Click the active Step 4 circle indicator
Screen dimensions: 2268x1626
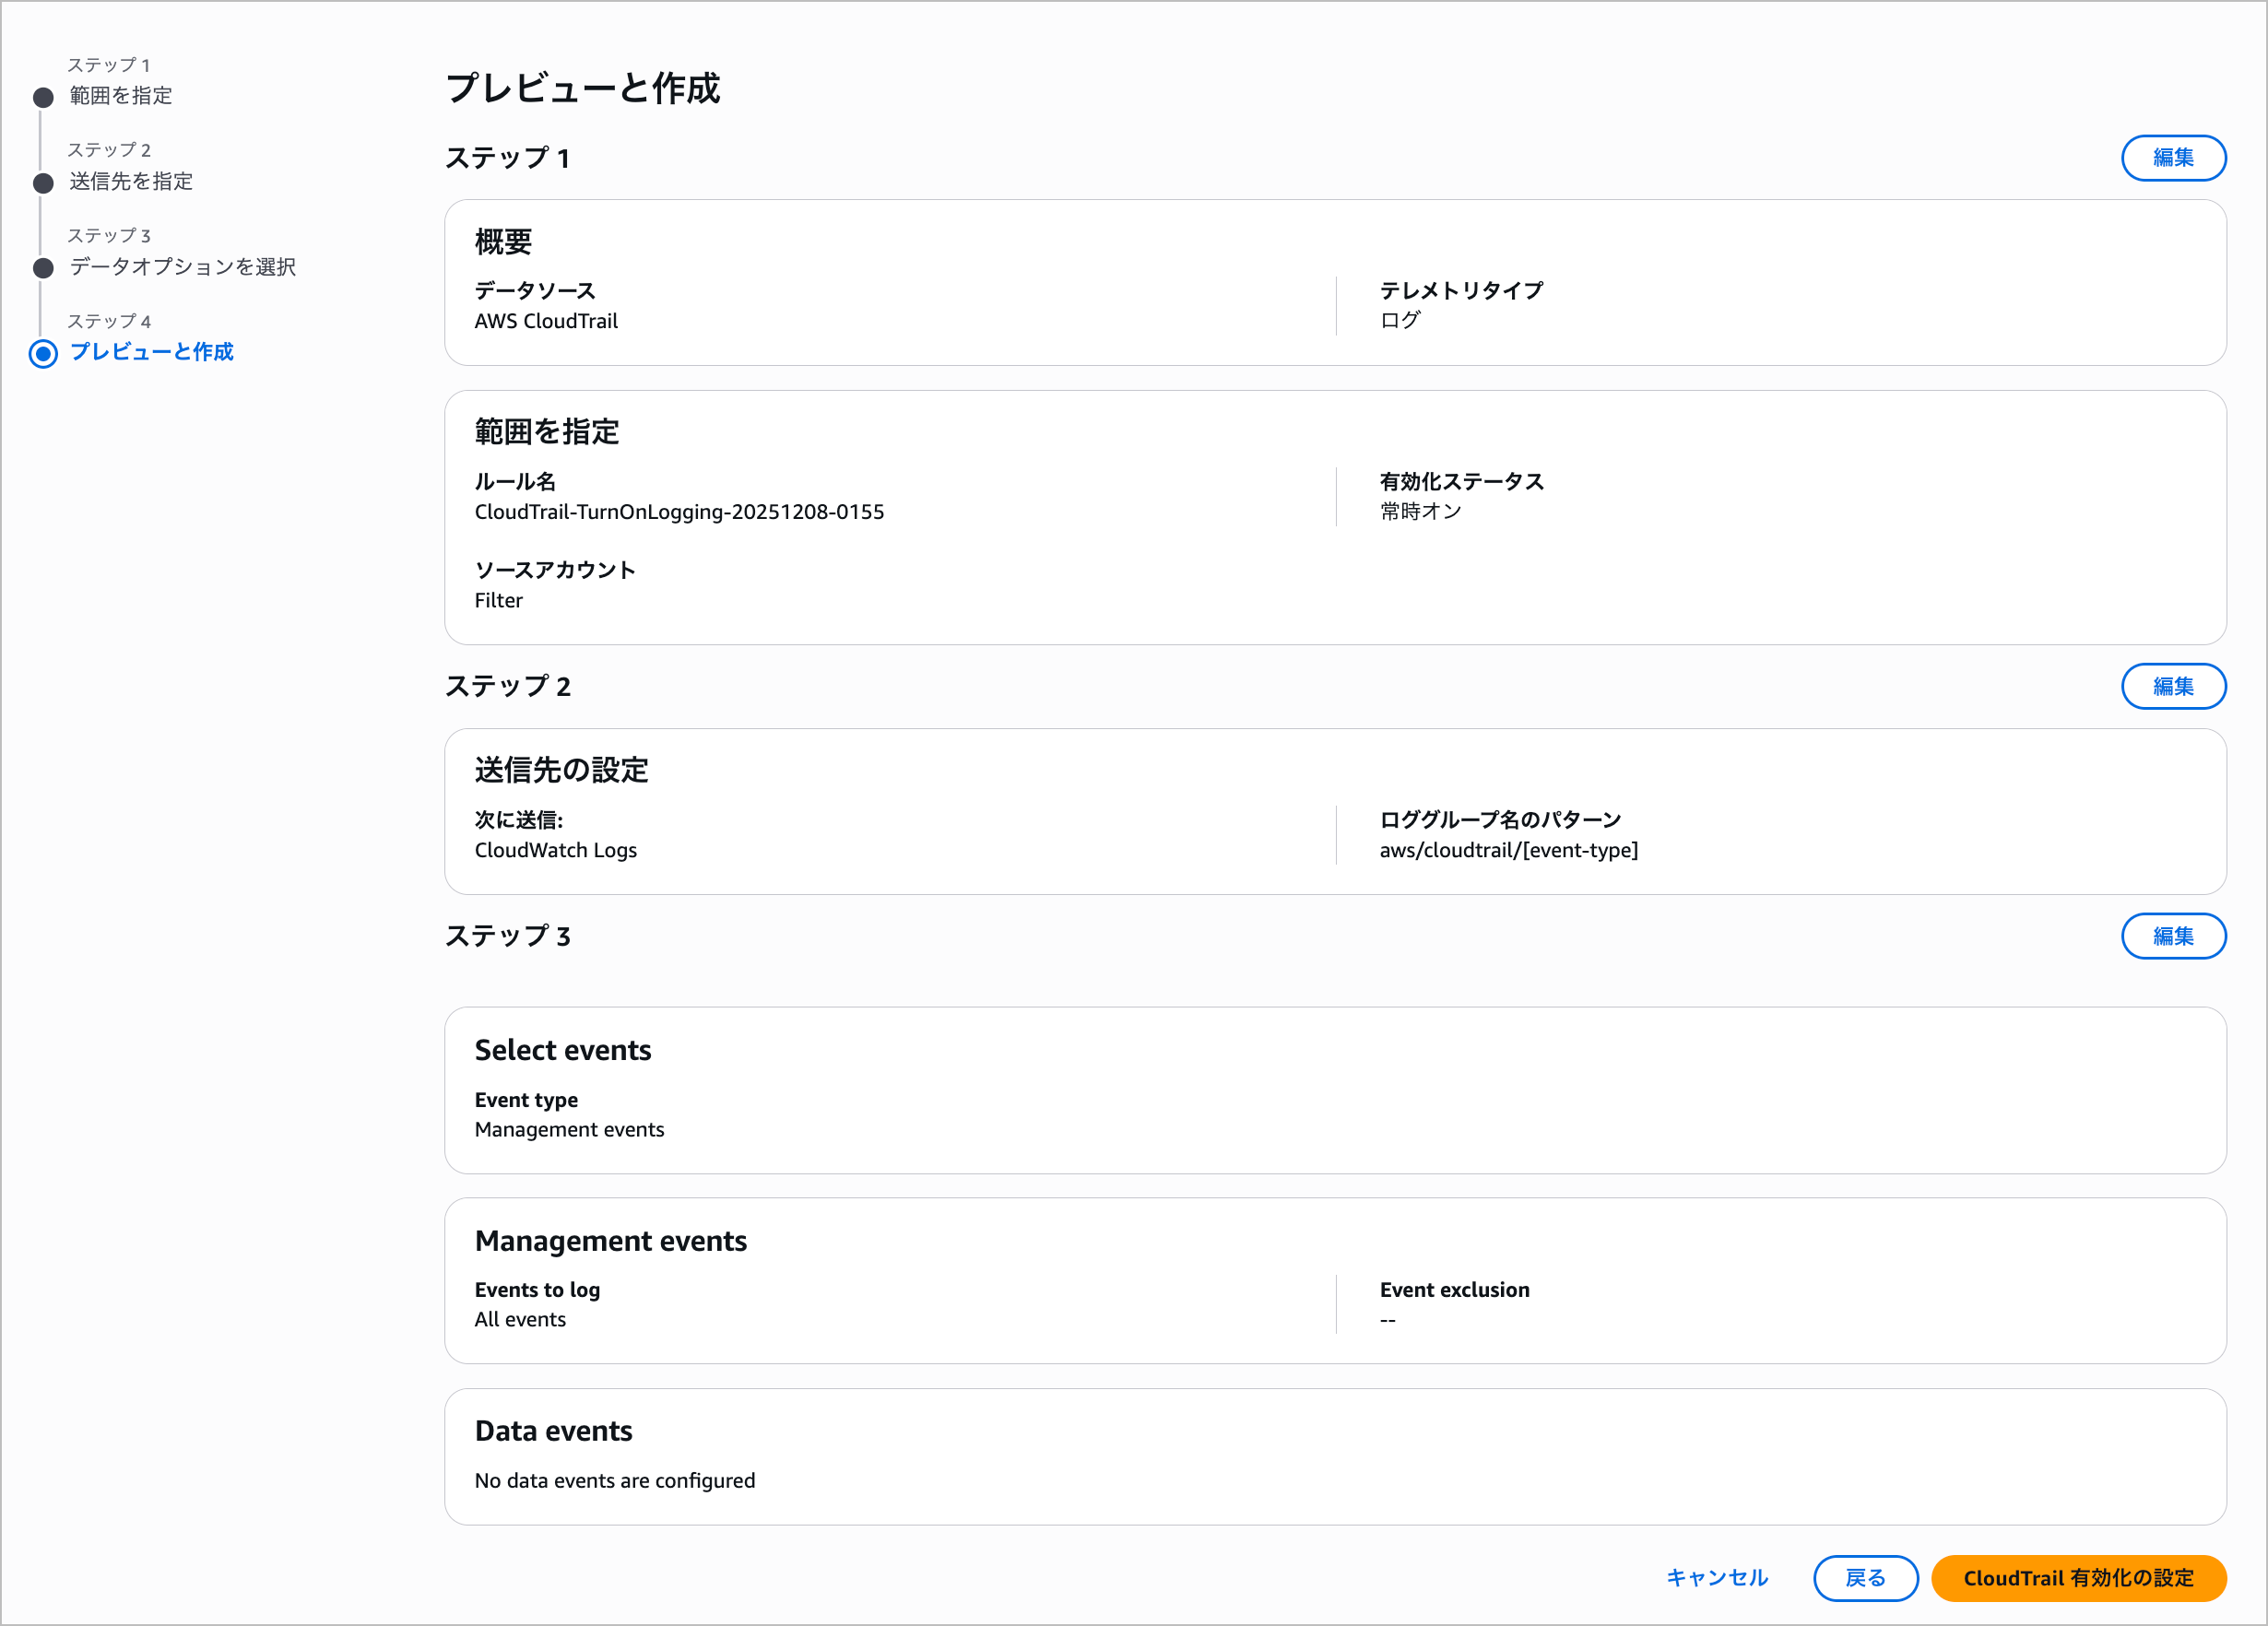(43, 353)
